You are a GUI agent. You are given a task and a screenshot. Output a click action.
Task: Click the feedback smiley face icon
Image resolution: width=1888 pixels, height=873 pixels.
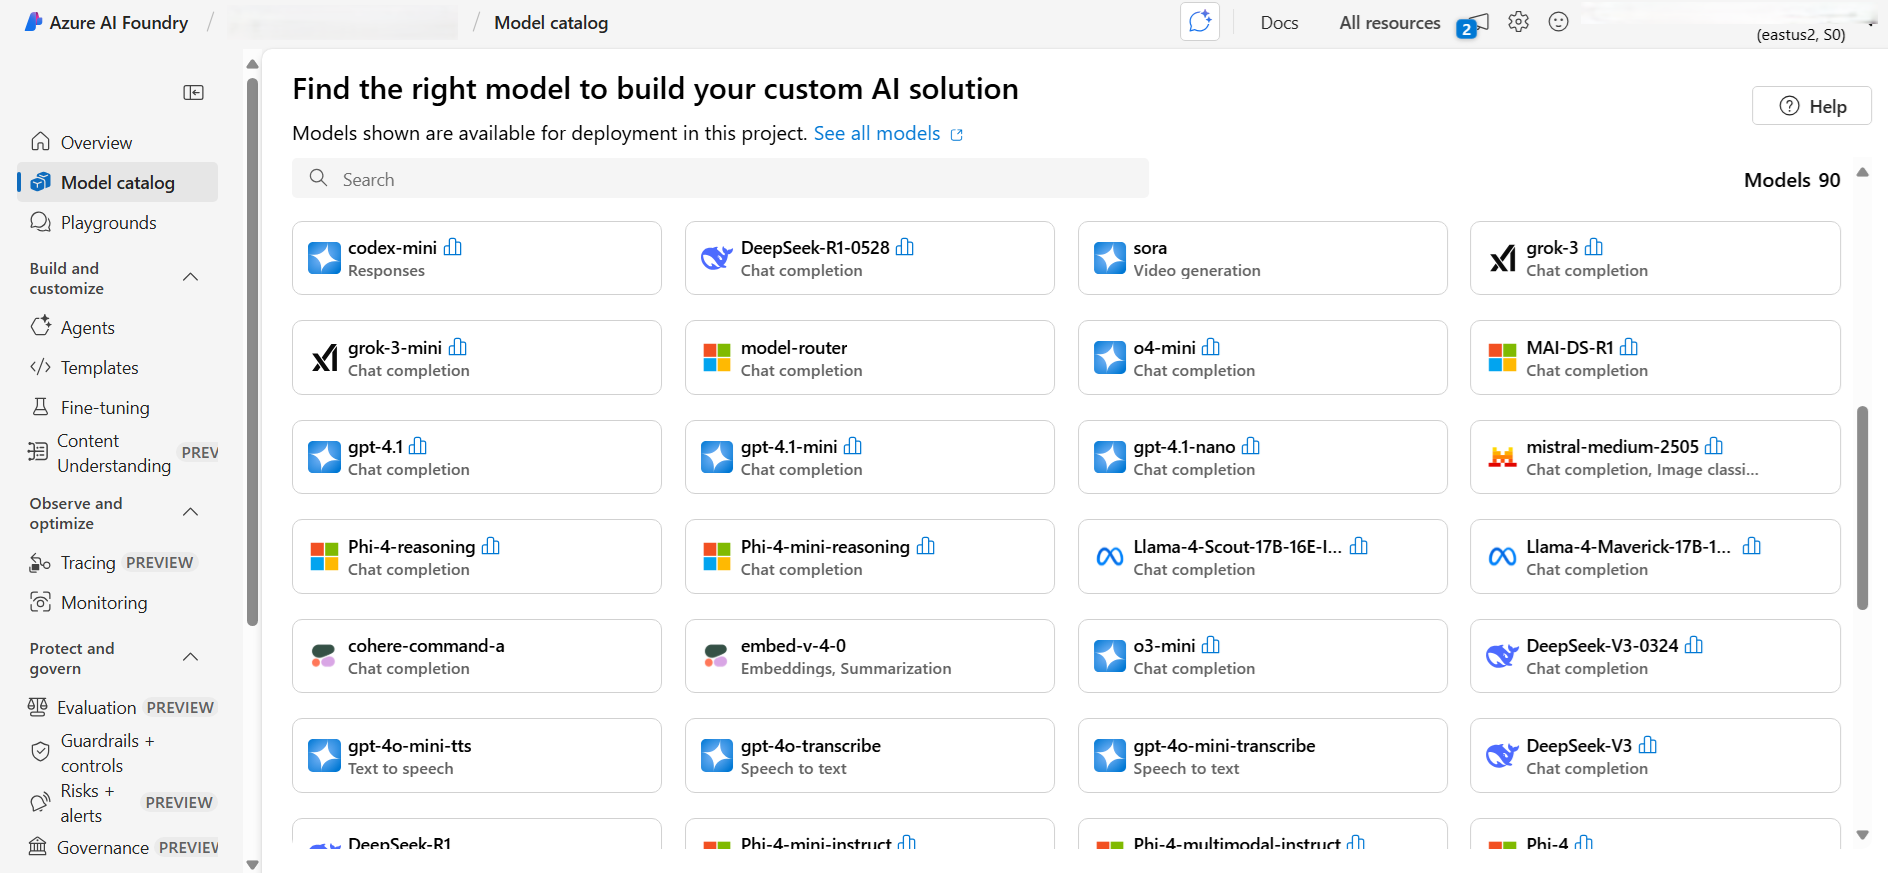click(x=1558, y=22)
